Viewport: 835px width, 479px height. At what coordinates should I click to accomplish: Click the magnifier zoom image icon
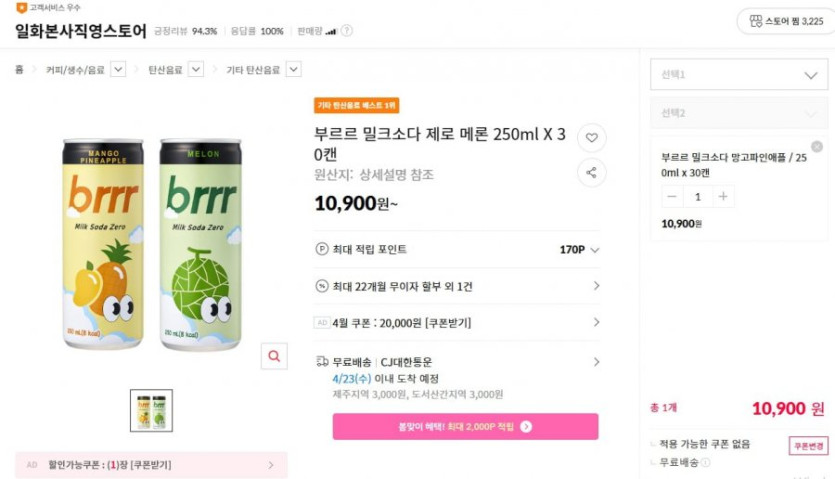click(x=273, y=356)
